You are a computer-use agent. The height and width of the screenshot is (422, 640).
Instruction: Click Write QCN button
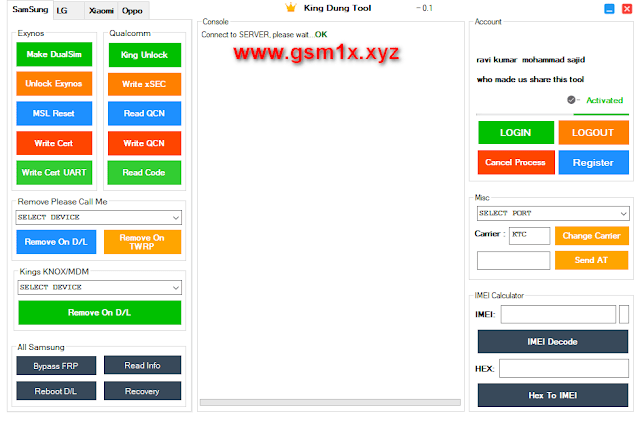(144, 143)
